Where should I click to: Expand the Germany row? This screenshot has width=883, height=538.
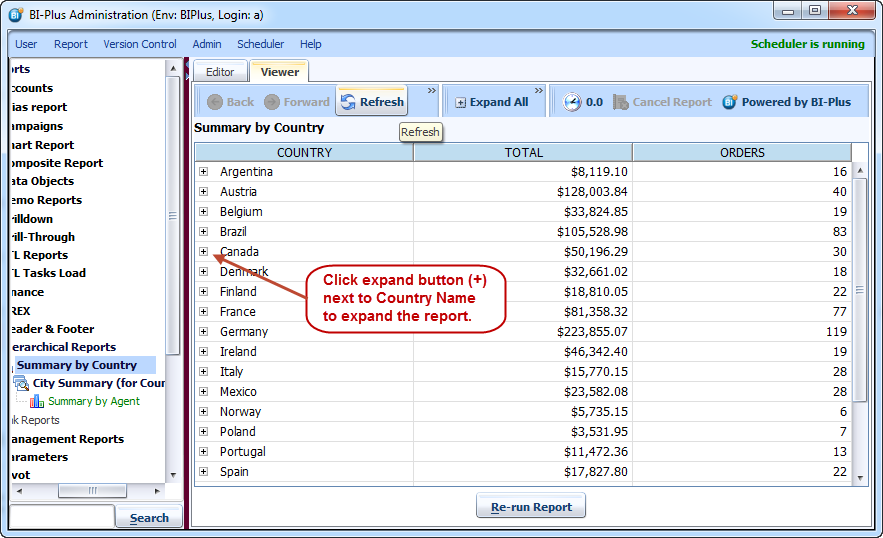(203, 332)
